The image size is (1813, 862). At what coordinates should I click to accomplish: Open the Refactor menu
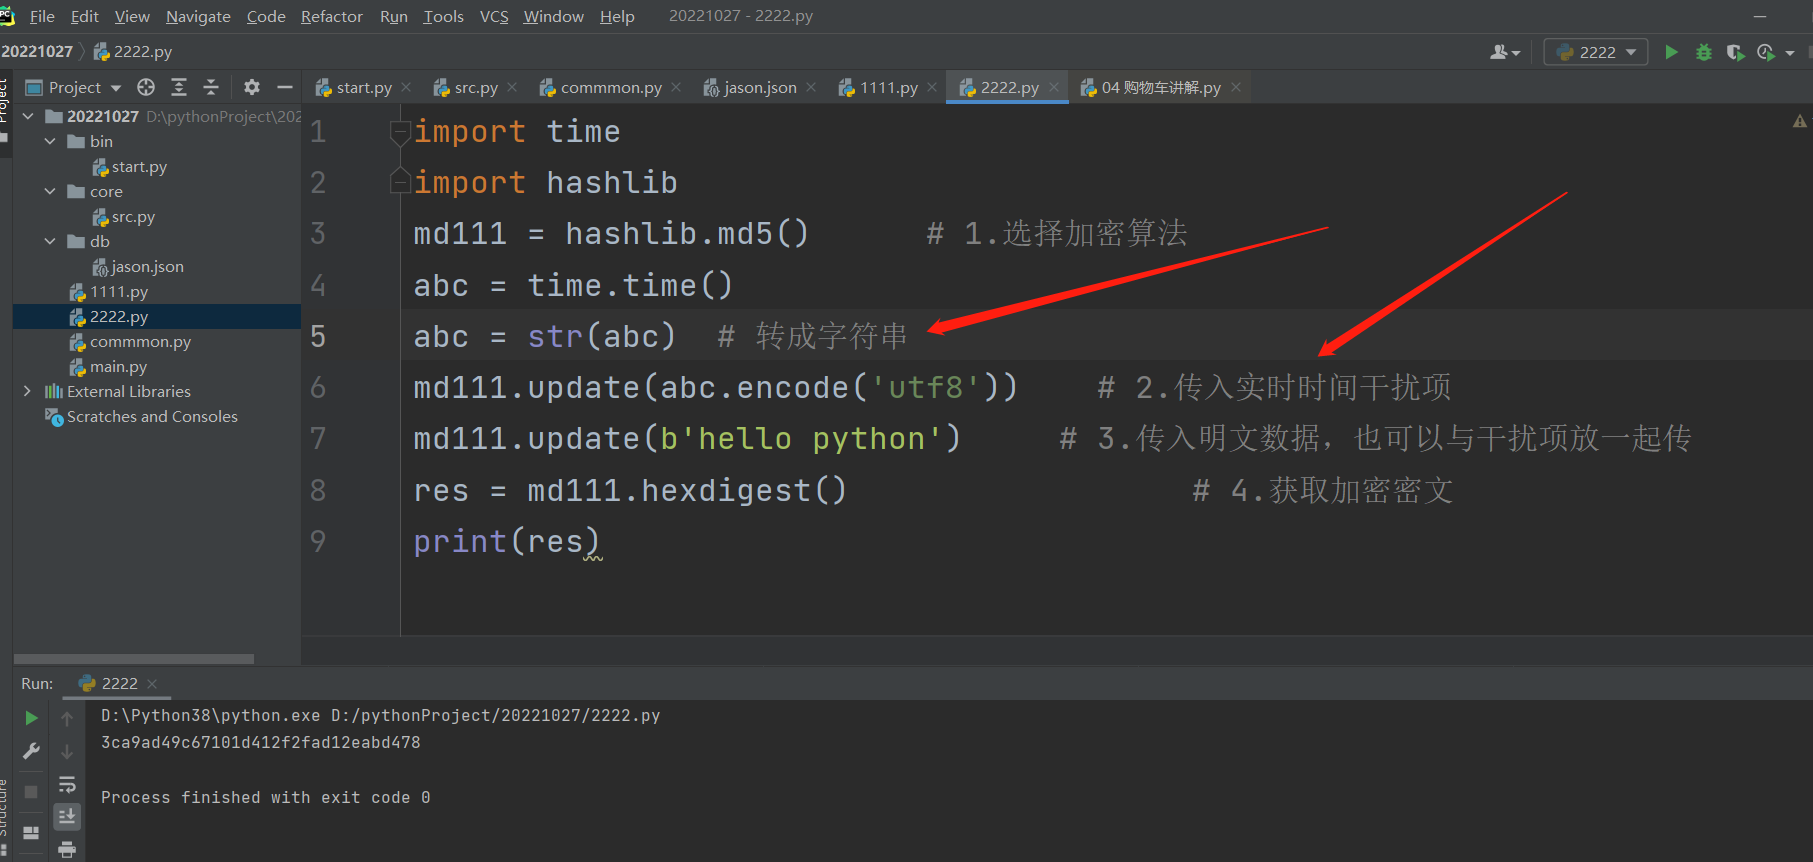[x=332, y=16]
